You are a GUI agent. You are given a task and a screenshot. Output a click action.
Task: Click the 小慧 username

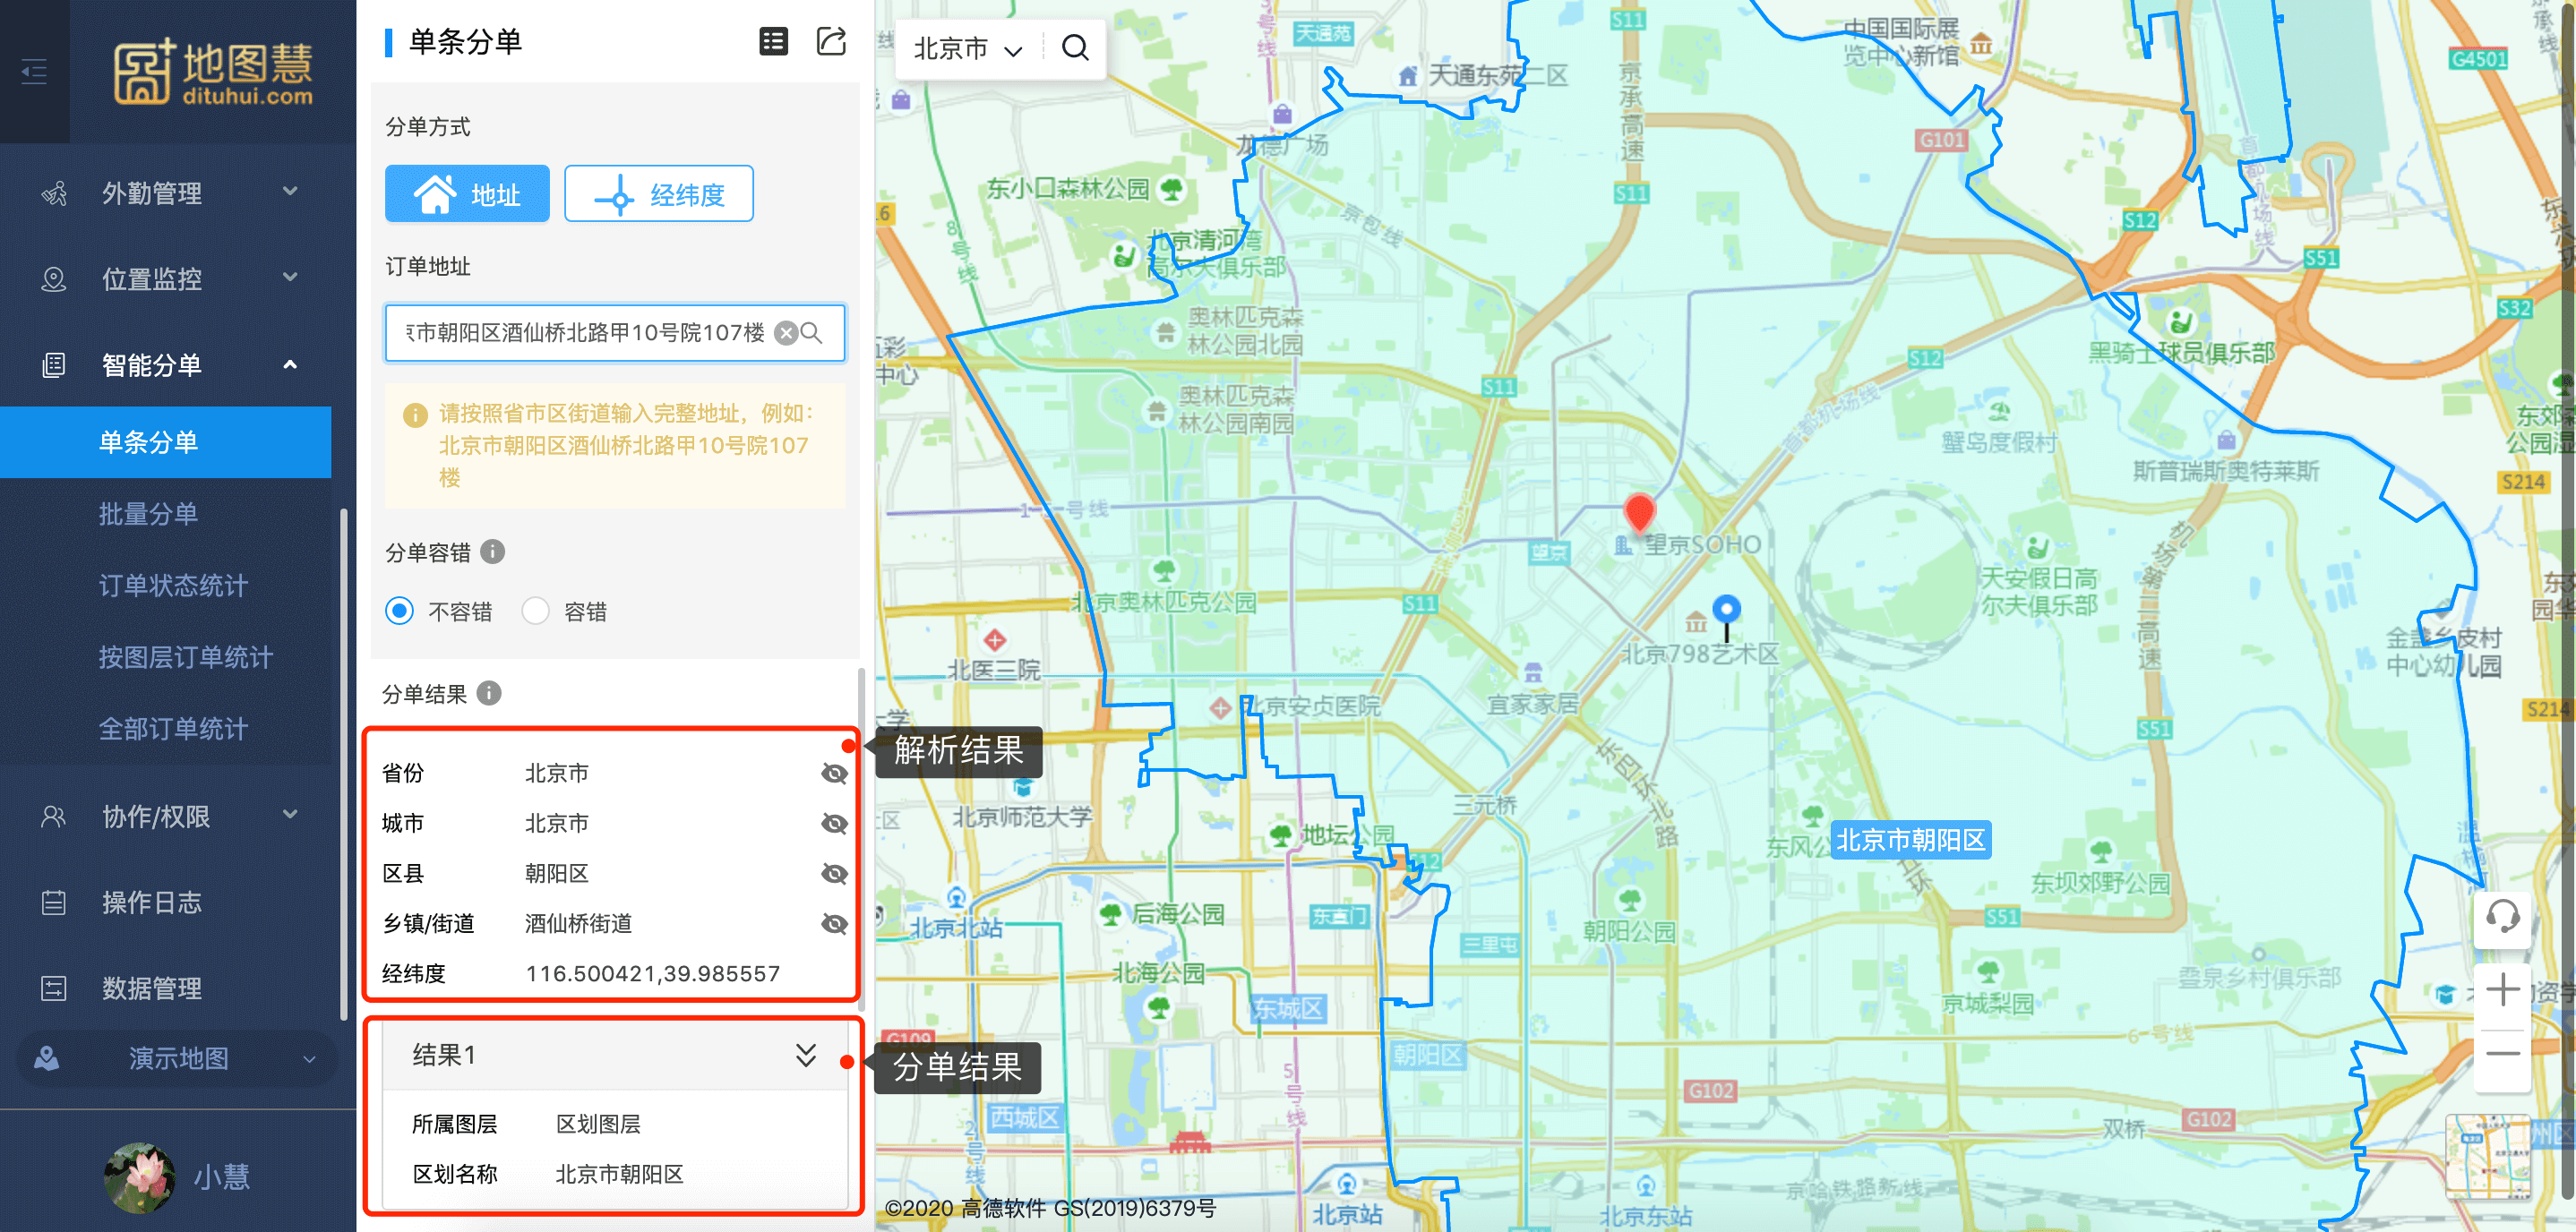(222, 1177)
